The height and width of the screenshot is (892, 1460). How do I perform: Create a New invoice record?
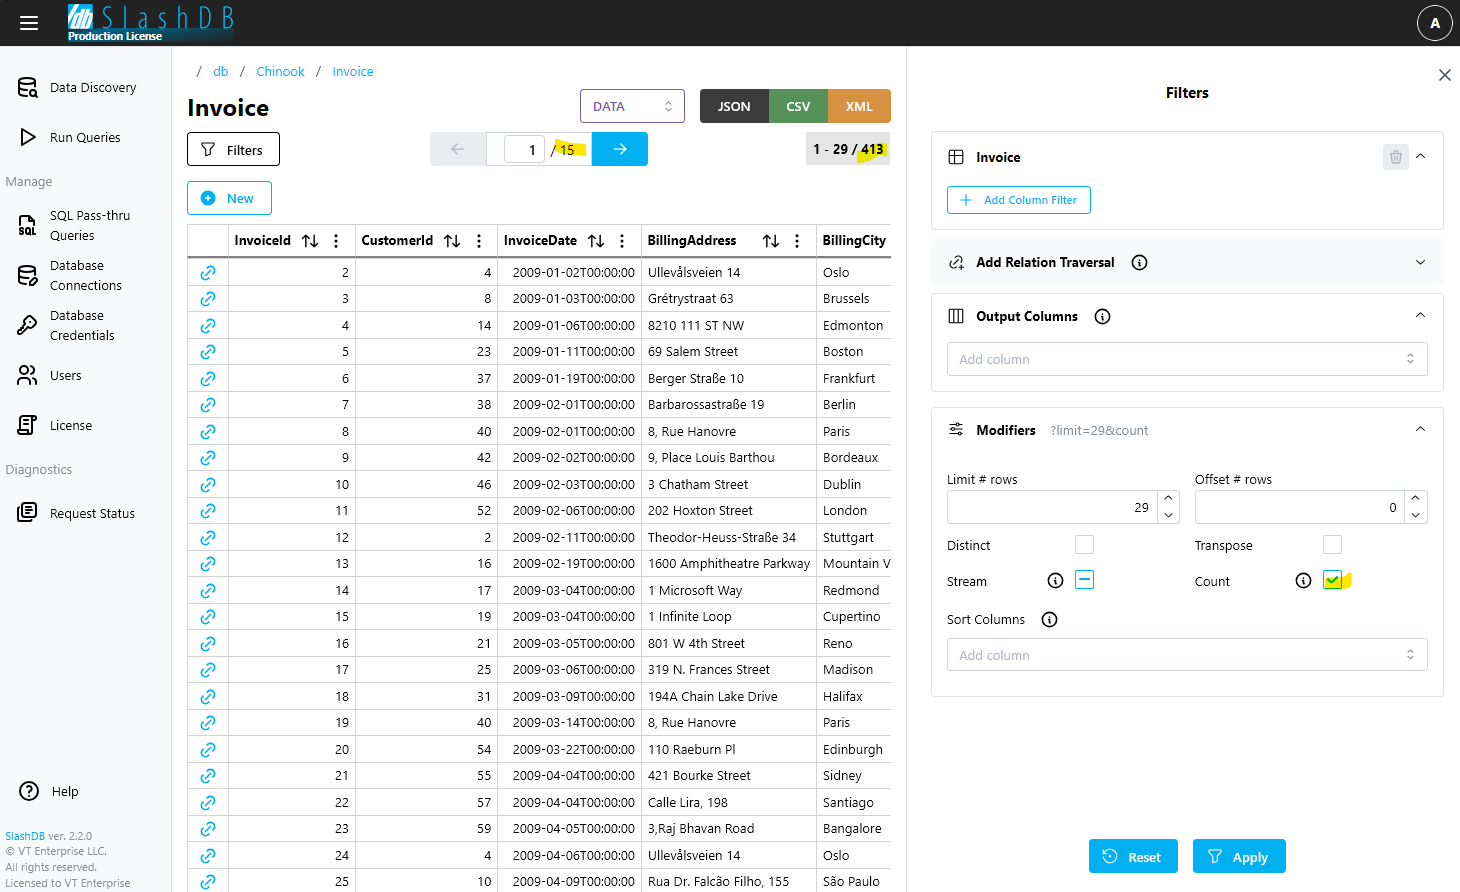pyautogui.click(x=229, y=198)
